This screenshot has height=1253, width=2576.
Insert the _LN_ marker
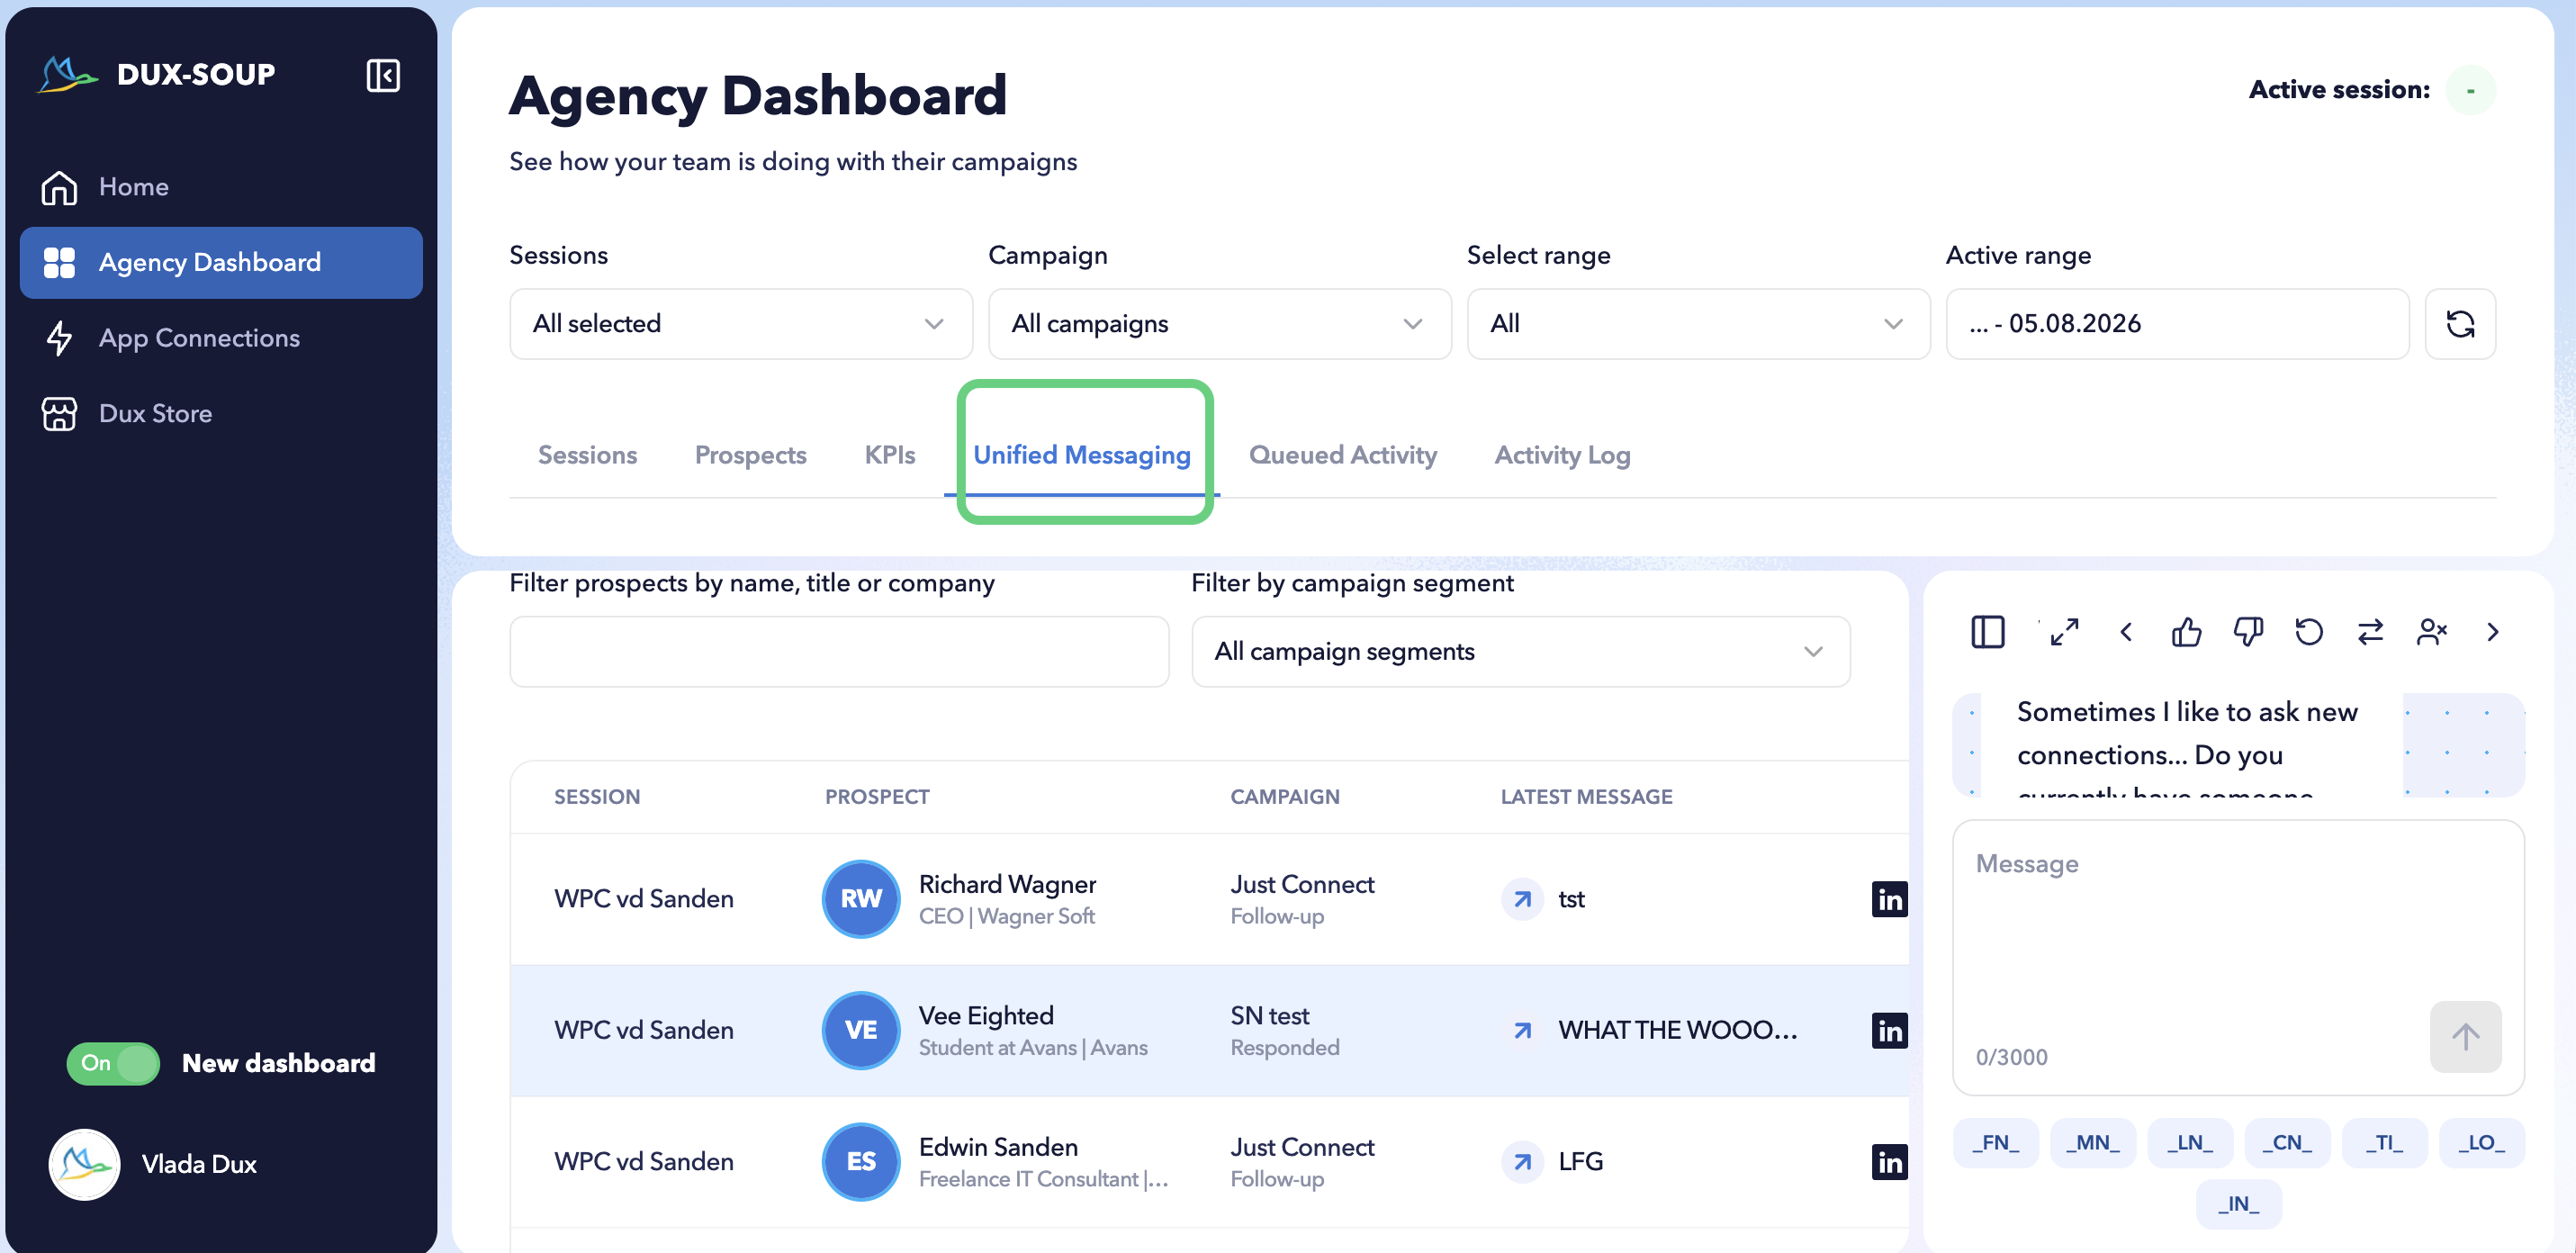point(2190,1143)
